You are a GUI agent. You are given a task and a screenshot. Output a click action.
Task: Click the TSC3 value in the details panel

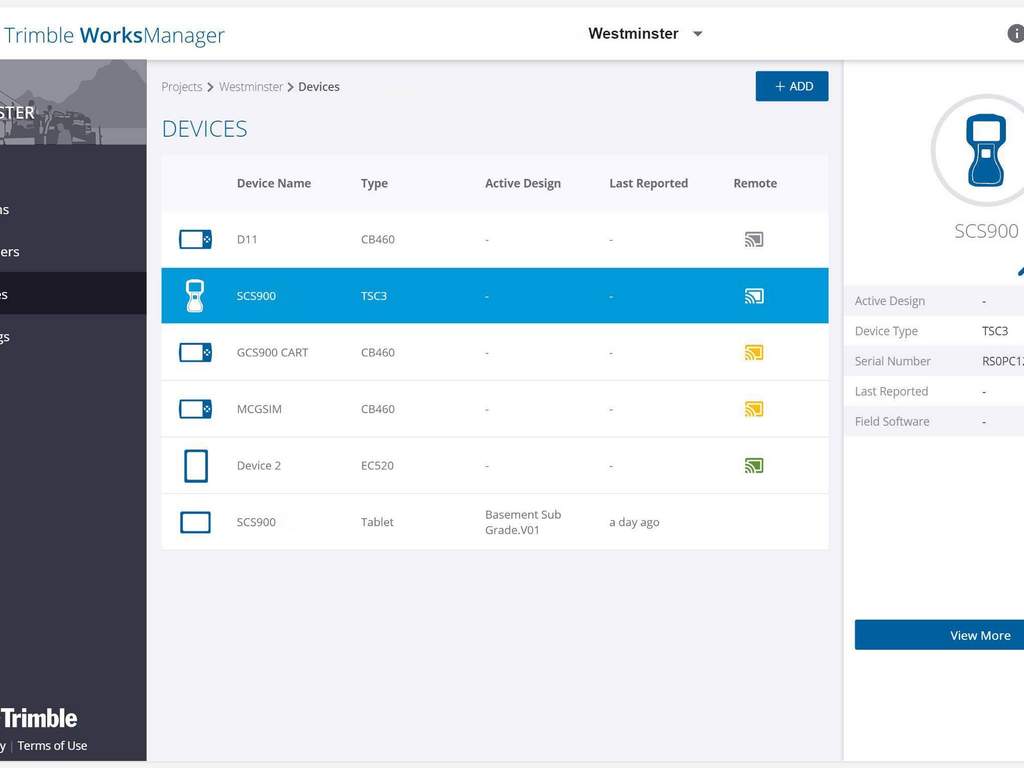[x=995, y=331]
